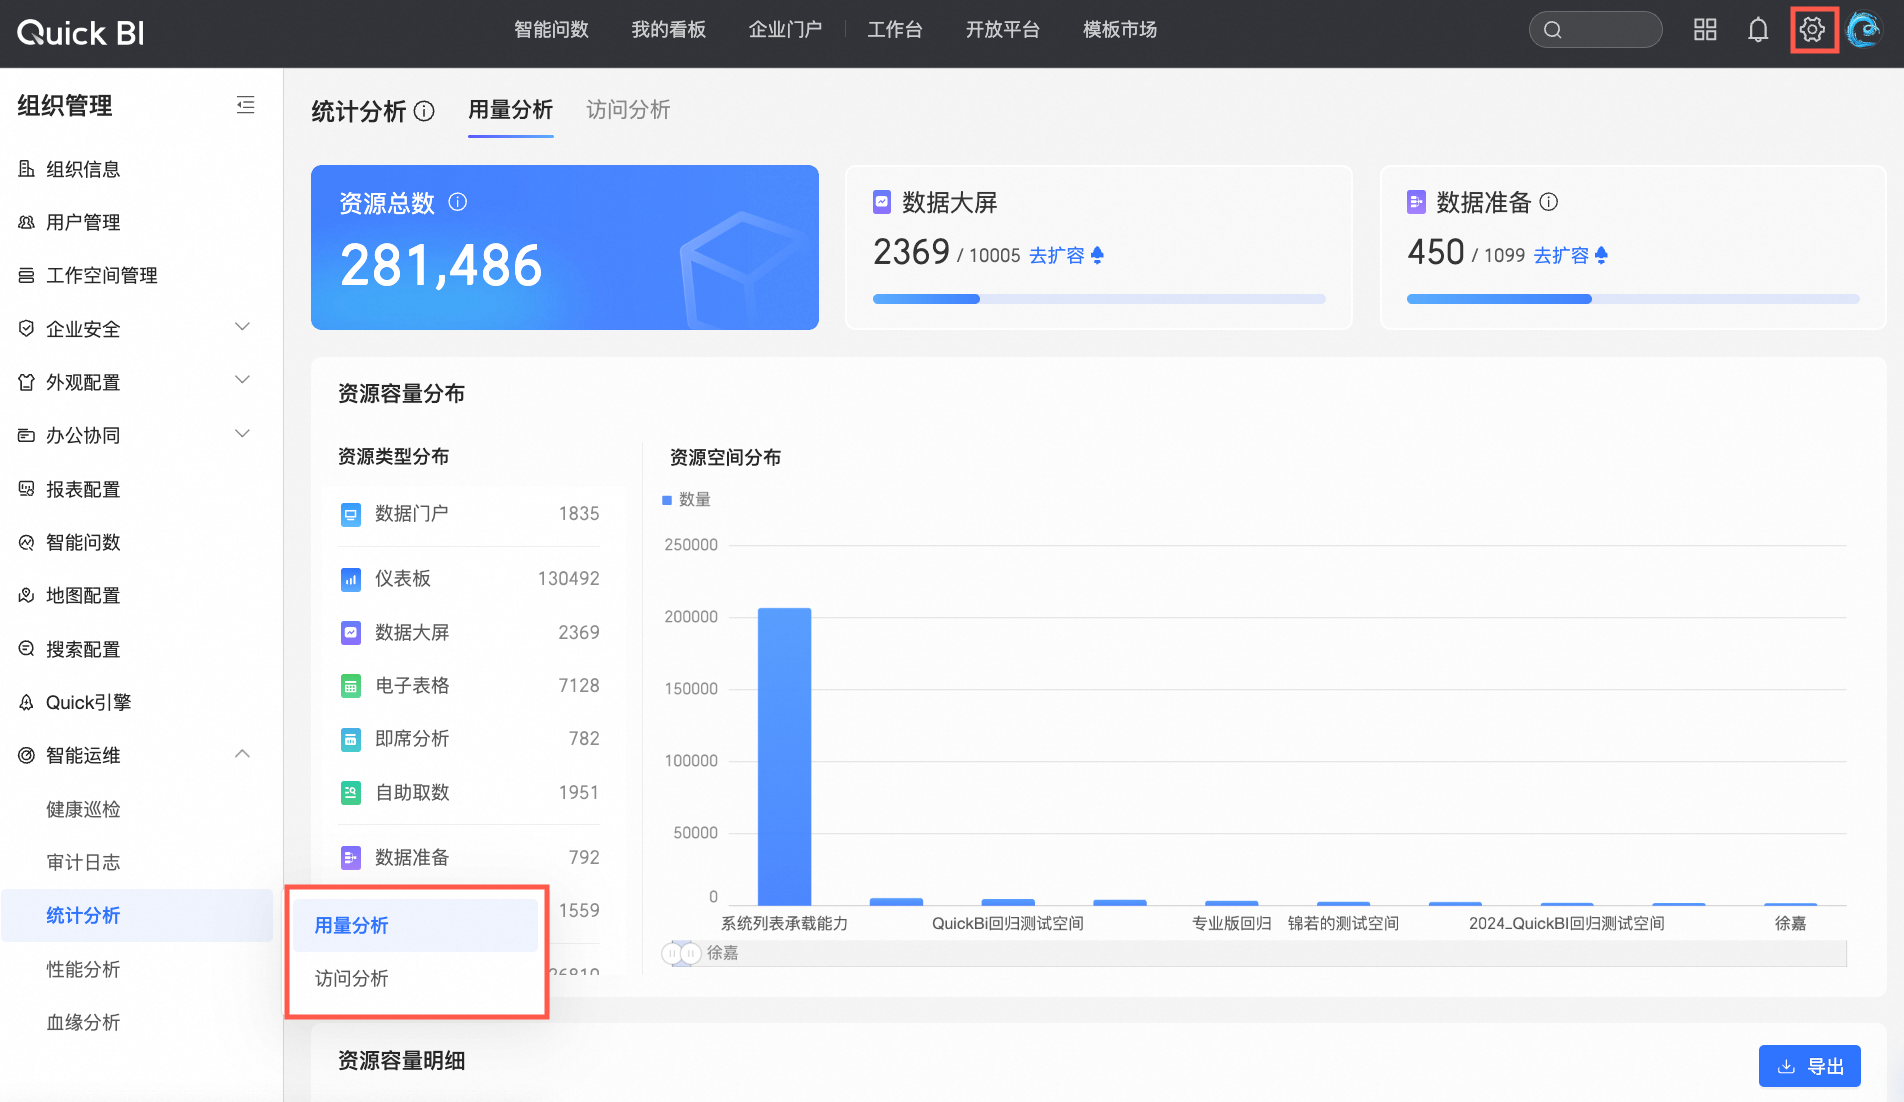
Task: Click the 即席分析 resource type icon
Action: click(351, 740)
